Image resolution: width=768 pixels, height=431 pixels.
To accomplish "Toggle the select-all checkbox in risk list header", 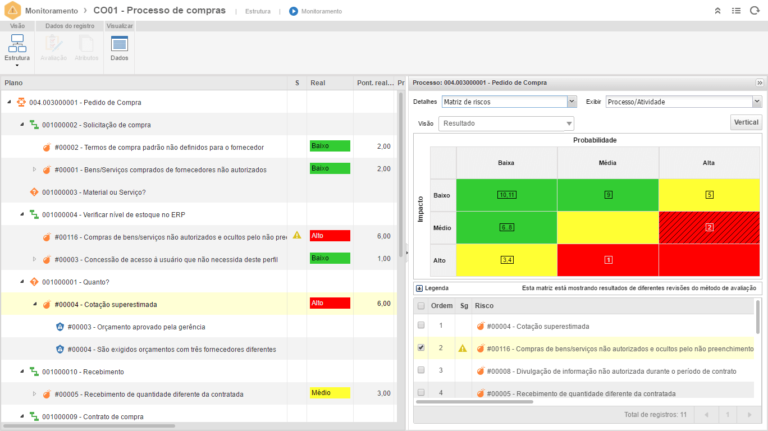I will click(421, 306).
